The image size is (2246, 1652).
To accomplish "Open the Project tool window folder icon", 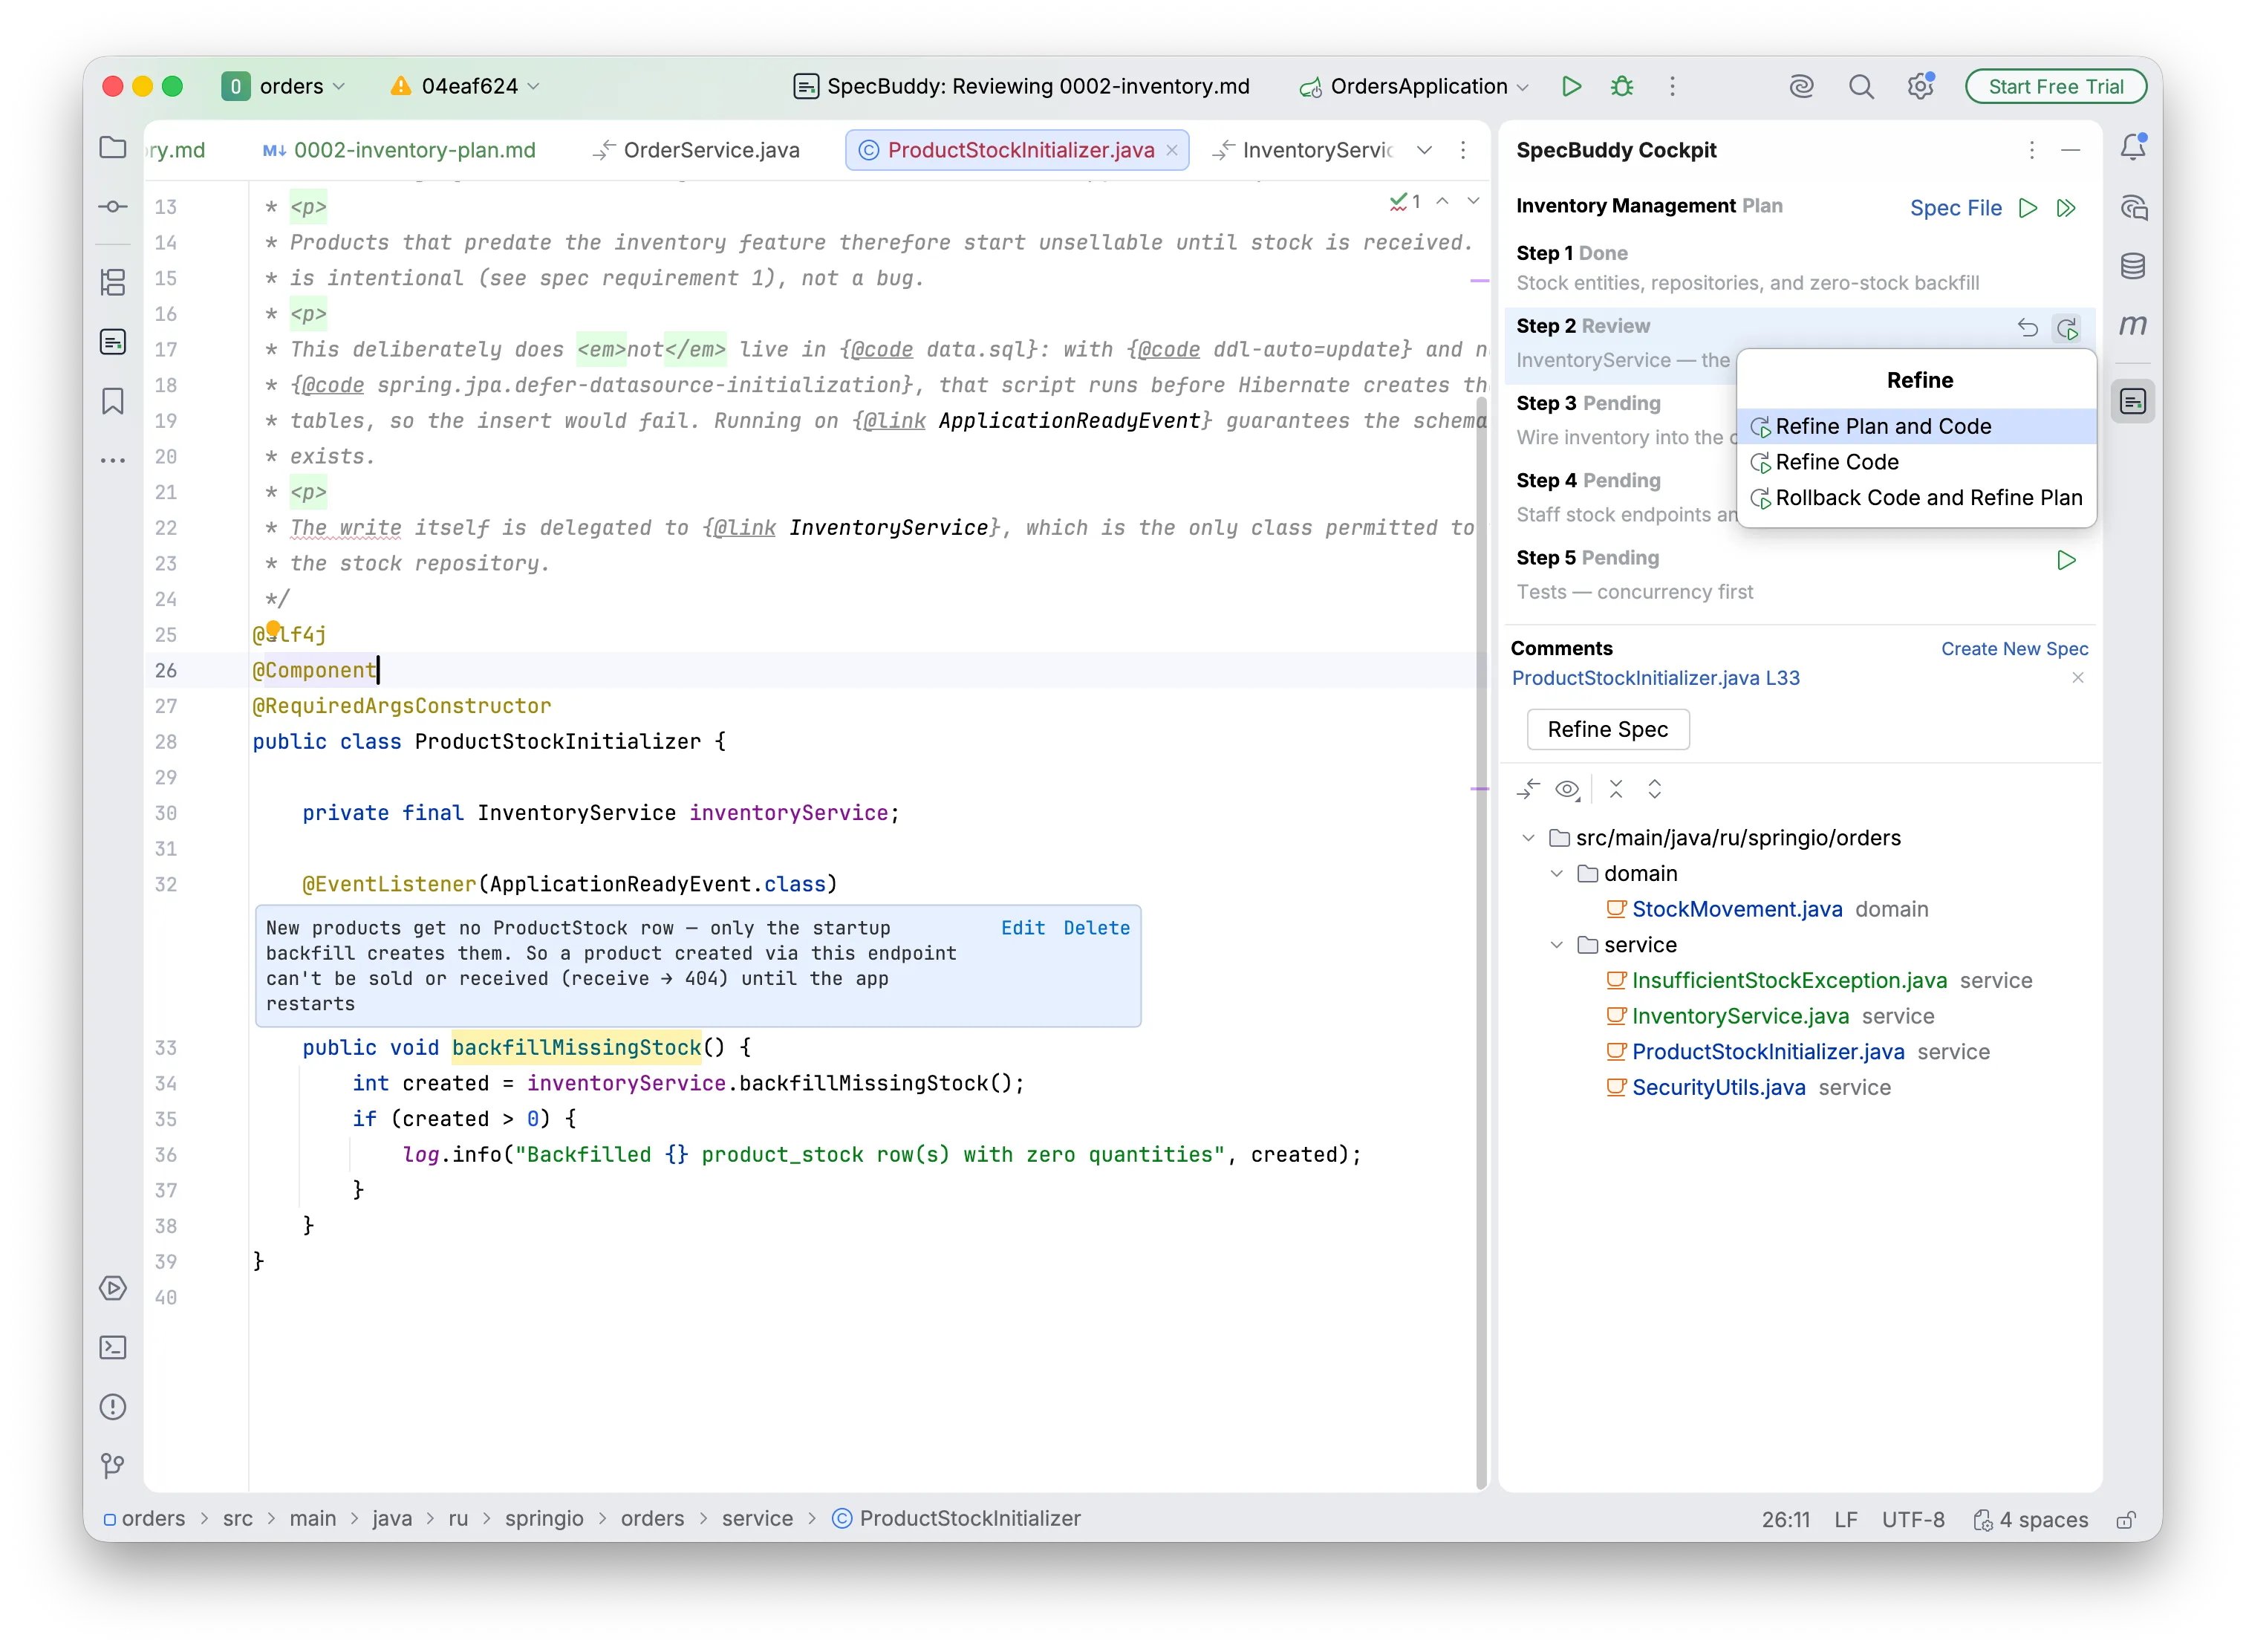I will [113, 147].
